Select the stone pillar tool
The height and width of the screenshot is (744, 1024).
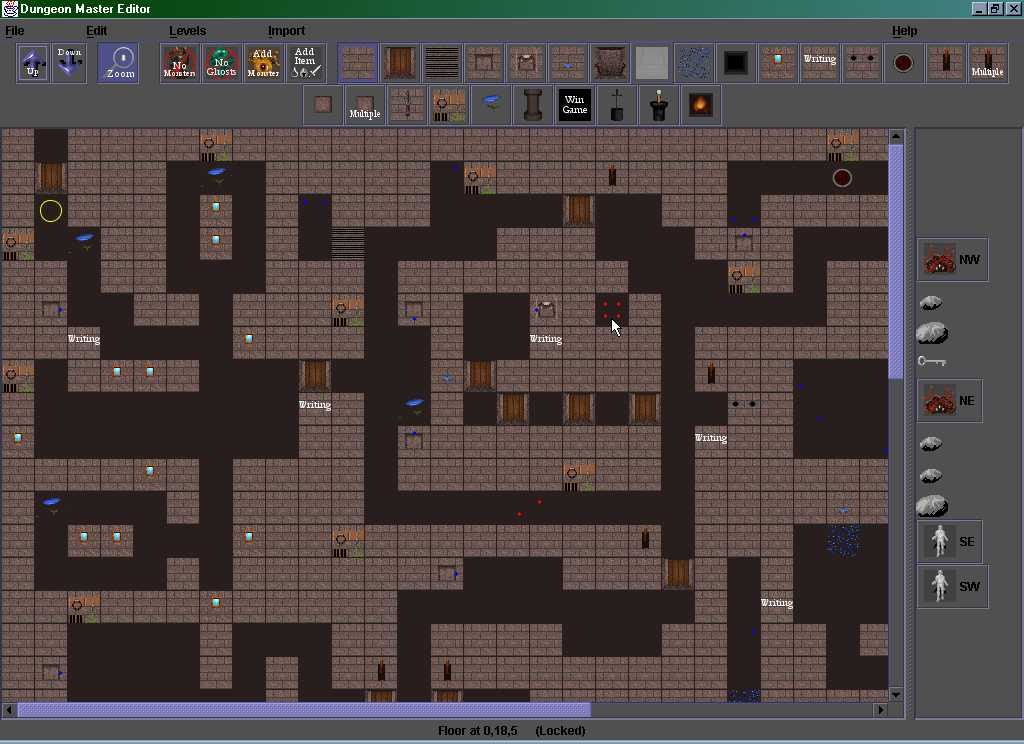tap(533, 105)
